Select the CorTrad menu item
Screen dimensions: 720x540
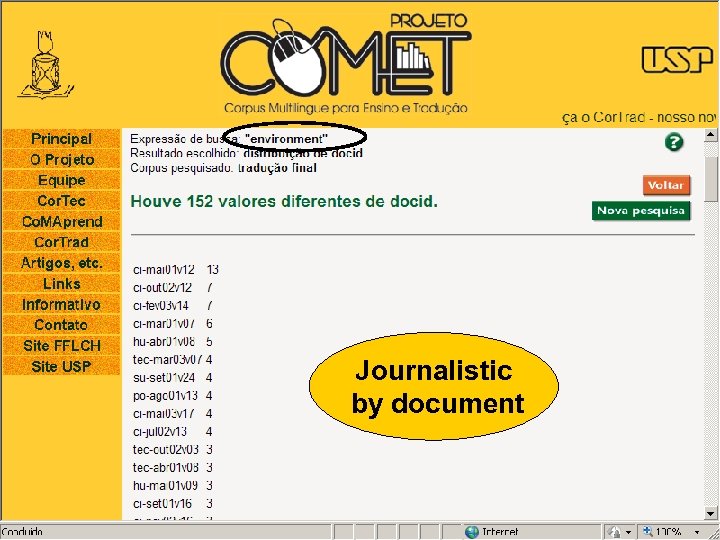pyautogui.click(x=61, y=242)
